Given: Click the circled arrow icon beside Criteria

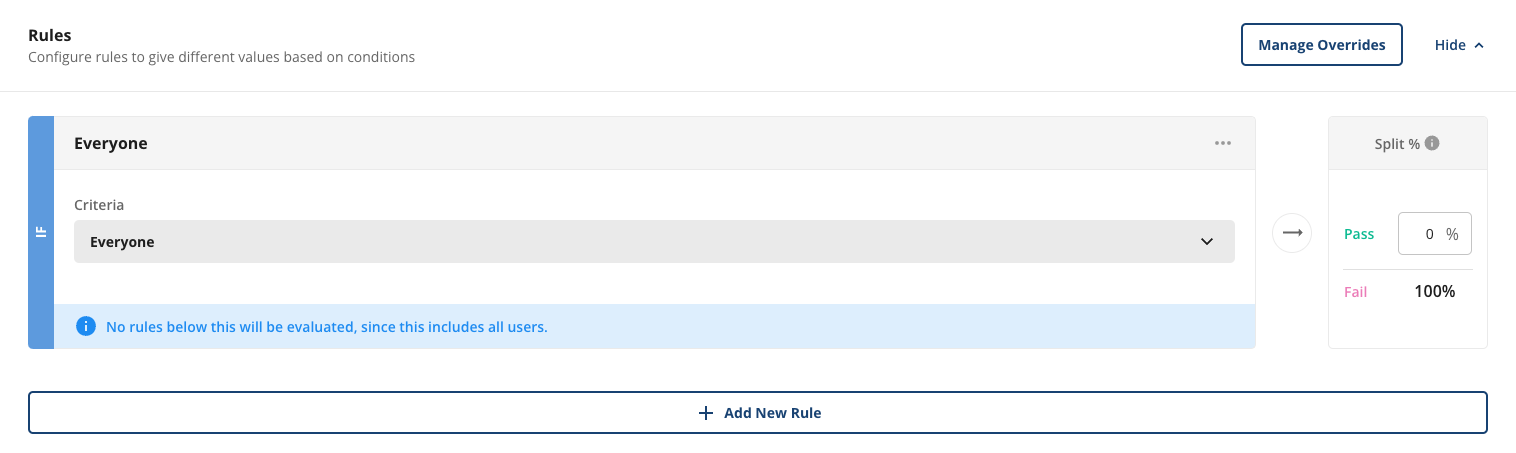Looking at the screenshot, I should click(x=1292, y=233).
